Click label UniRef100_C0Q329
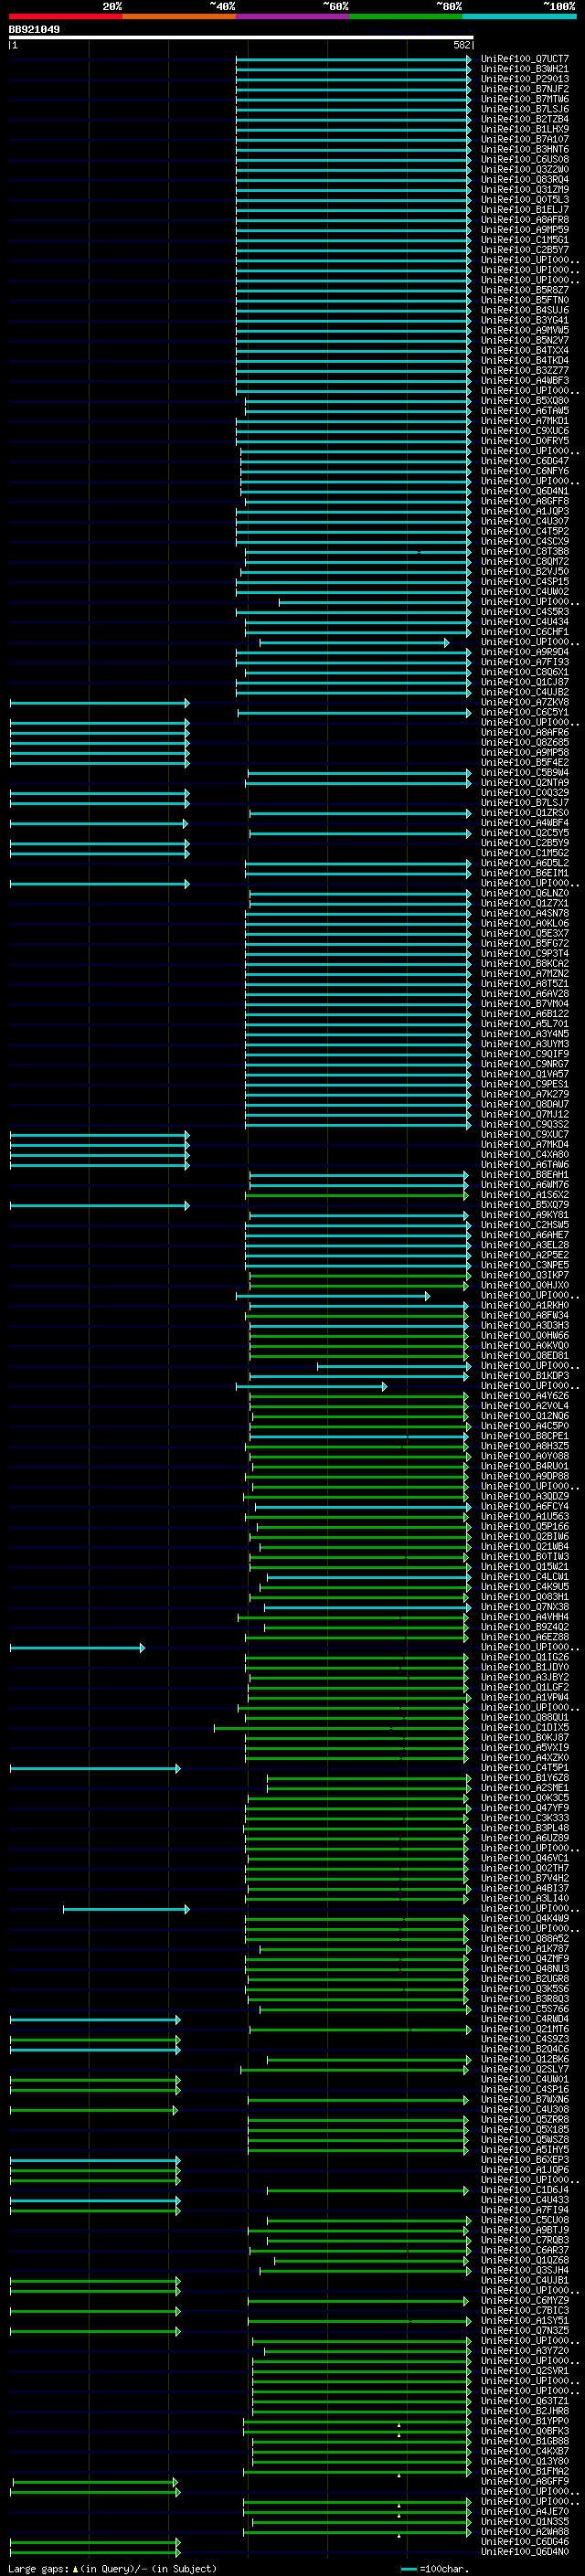The height and width of the screenshot is (2576, 585). pos(524,793)
